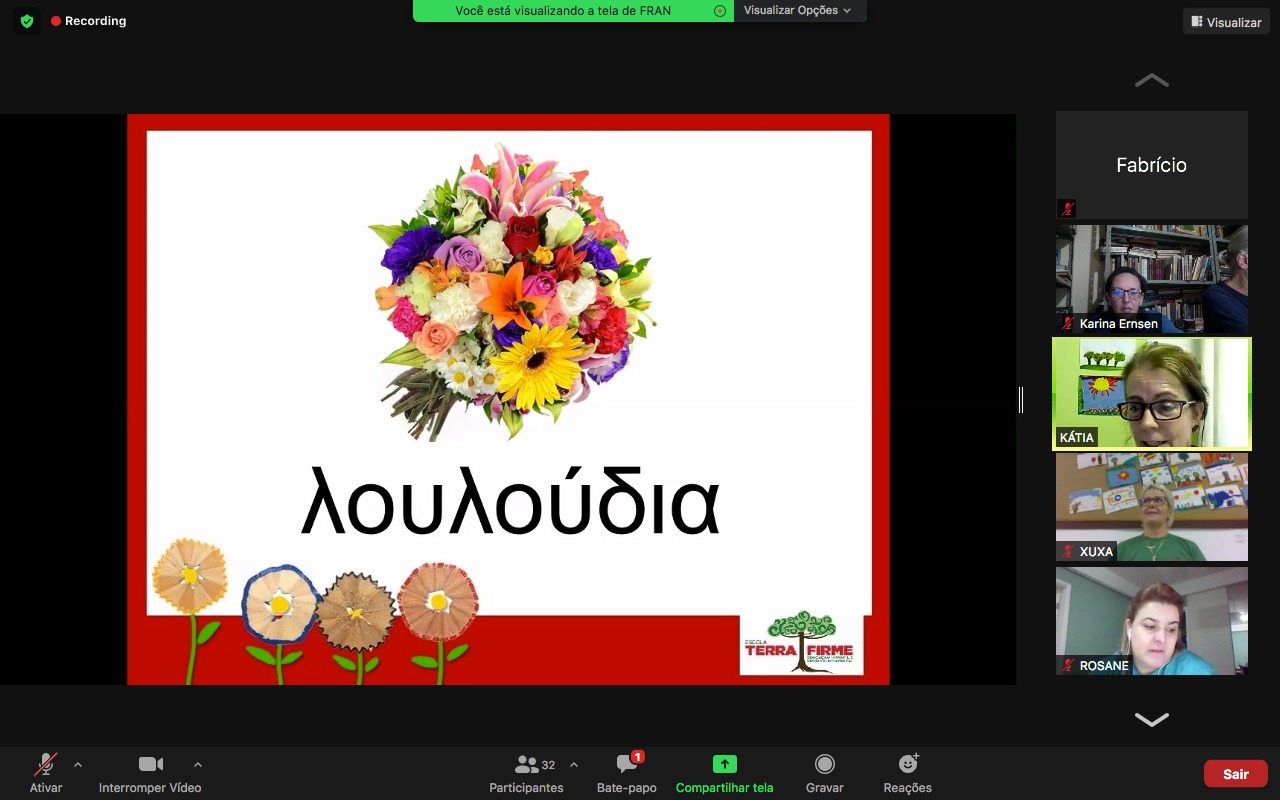Image resolution: width=1280 pixels, height=800 pixels.
Task: Open the Participantes panel
Action: 526,773
